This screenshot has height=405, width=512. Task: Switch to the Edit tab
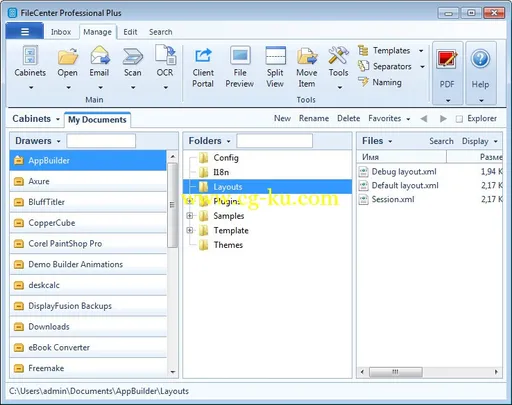[130, 32]
